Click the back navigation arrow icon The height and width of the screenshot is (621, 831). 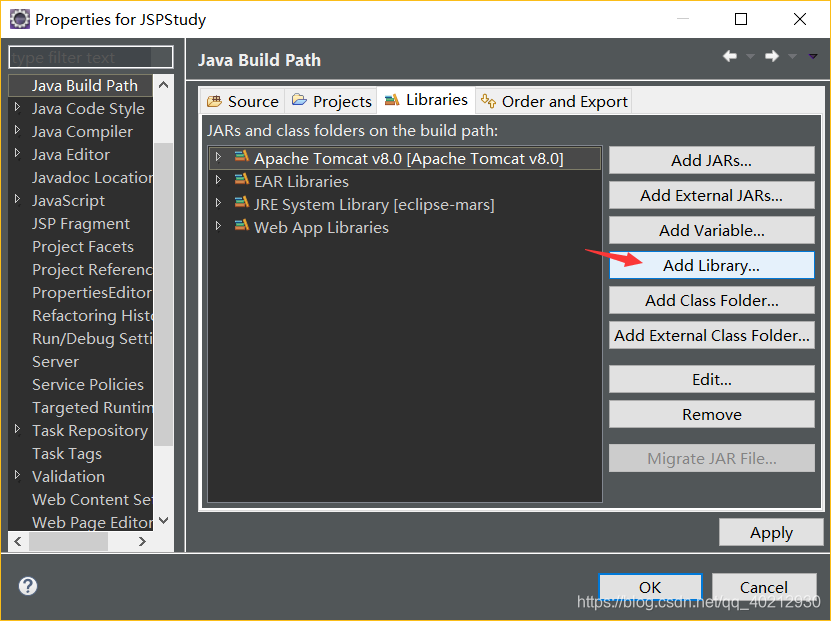point(730,56)
